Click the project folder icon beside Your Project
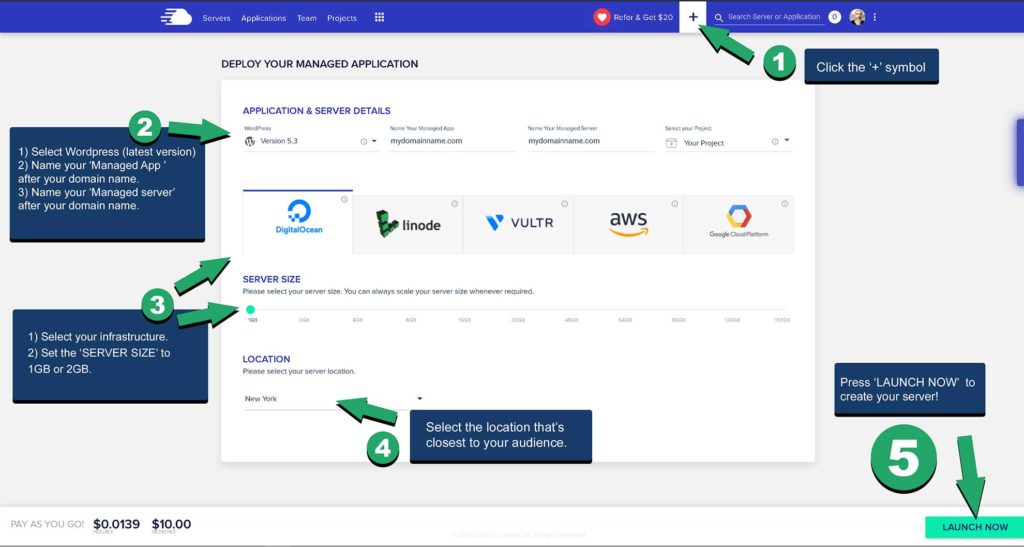The width and height of the screenshot is (1024, 547). point(671,143)
